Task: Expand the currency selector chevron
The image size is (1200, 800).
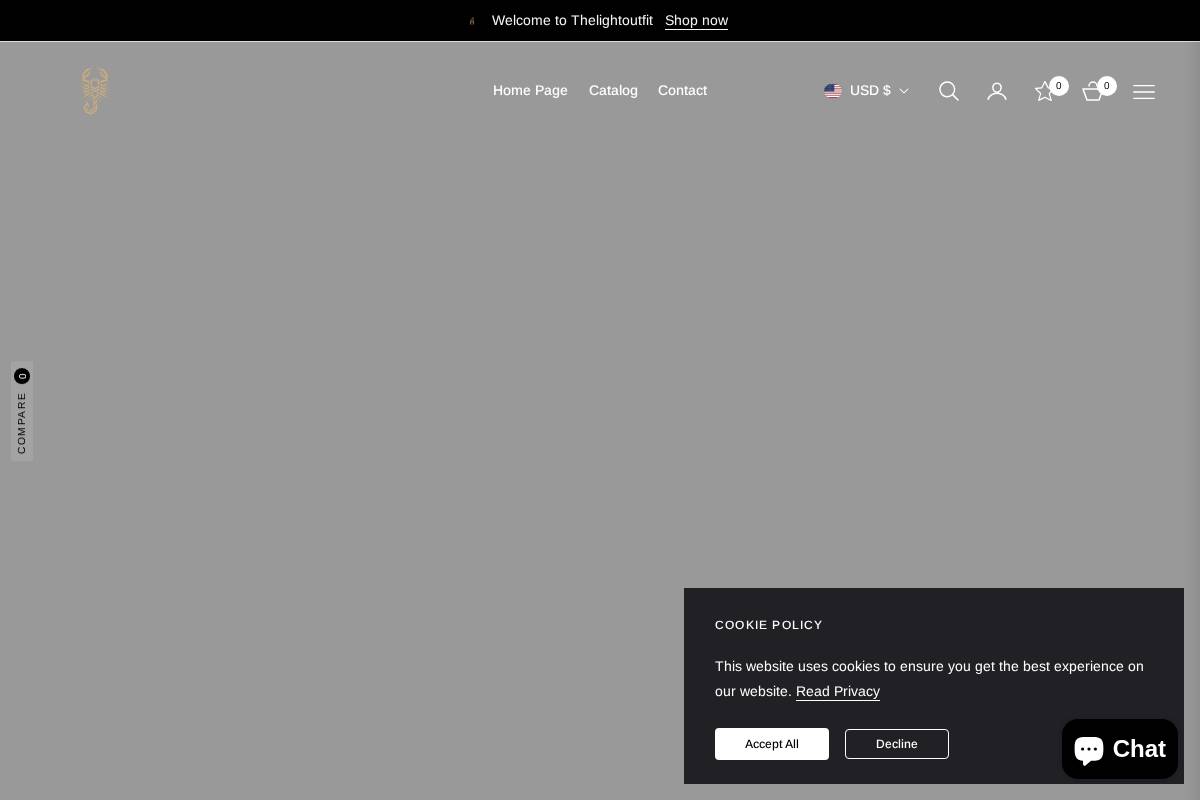Action: [x=904, y=91]
